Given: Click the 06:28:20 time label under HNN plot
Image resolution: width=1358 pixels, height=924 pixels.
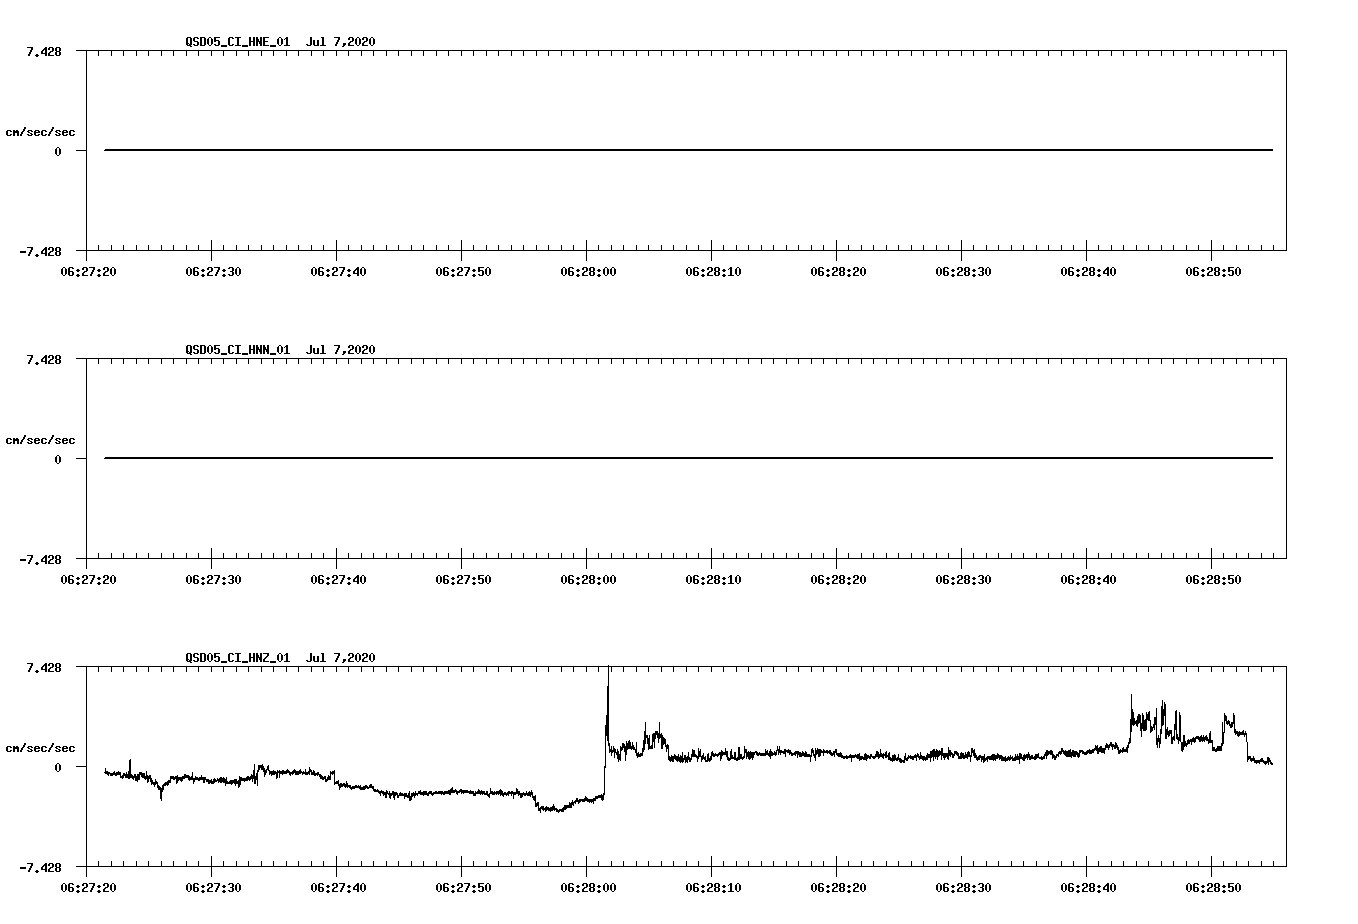Looking at the screenshot, I should click(x=837, y=580).
